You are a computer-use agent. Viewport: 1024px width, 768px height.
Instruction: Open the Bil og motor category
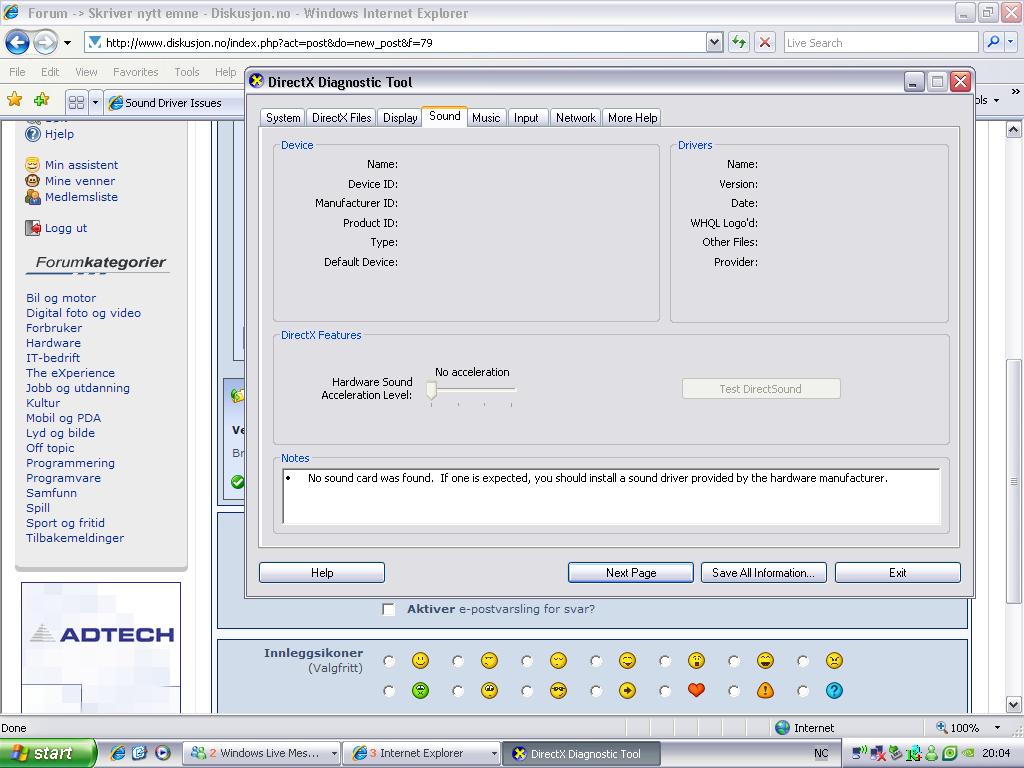click(x=61, y=298)
